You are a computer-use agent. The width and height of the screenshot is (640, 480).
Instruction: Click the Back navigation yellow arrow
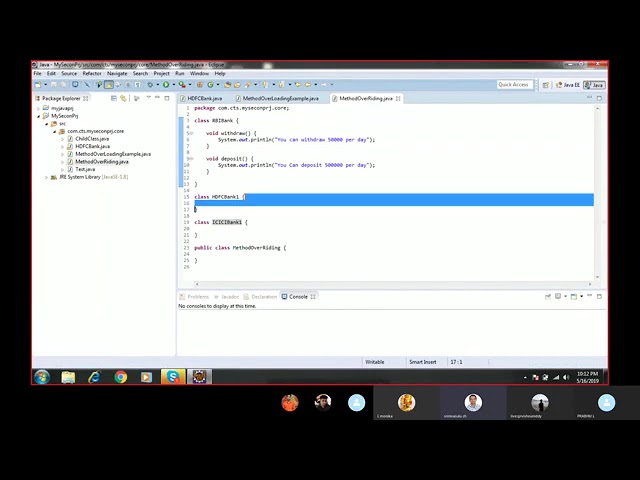[x=308, y=84]
